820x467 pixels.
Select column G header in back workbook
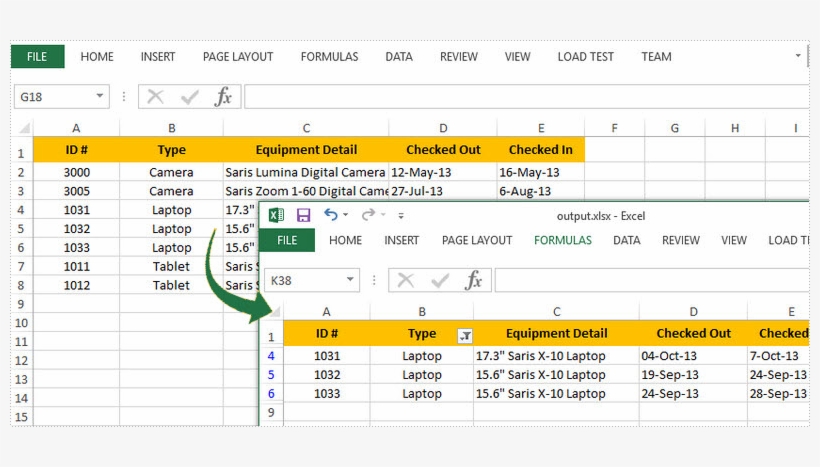675,128
